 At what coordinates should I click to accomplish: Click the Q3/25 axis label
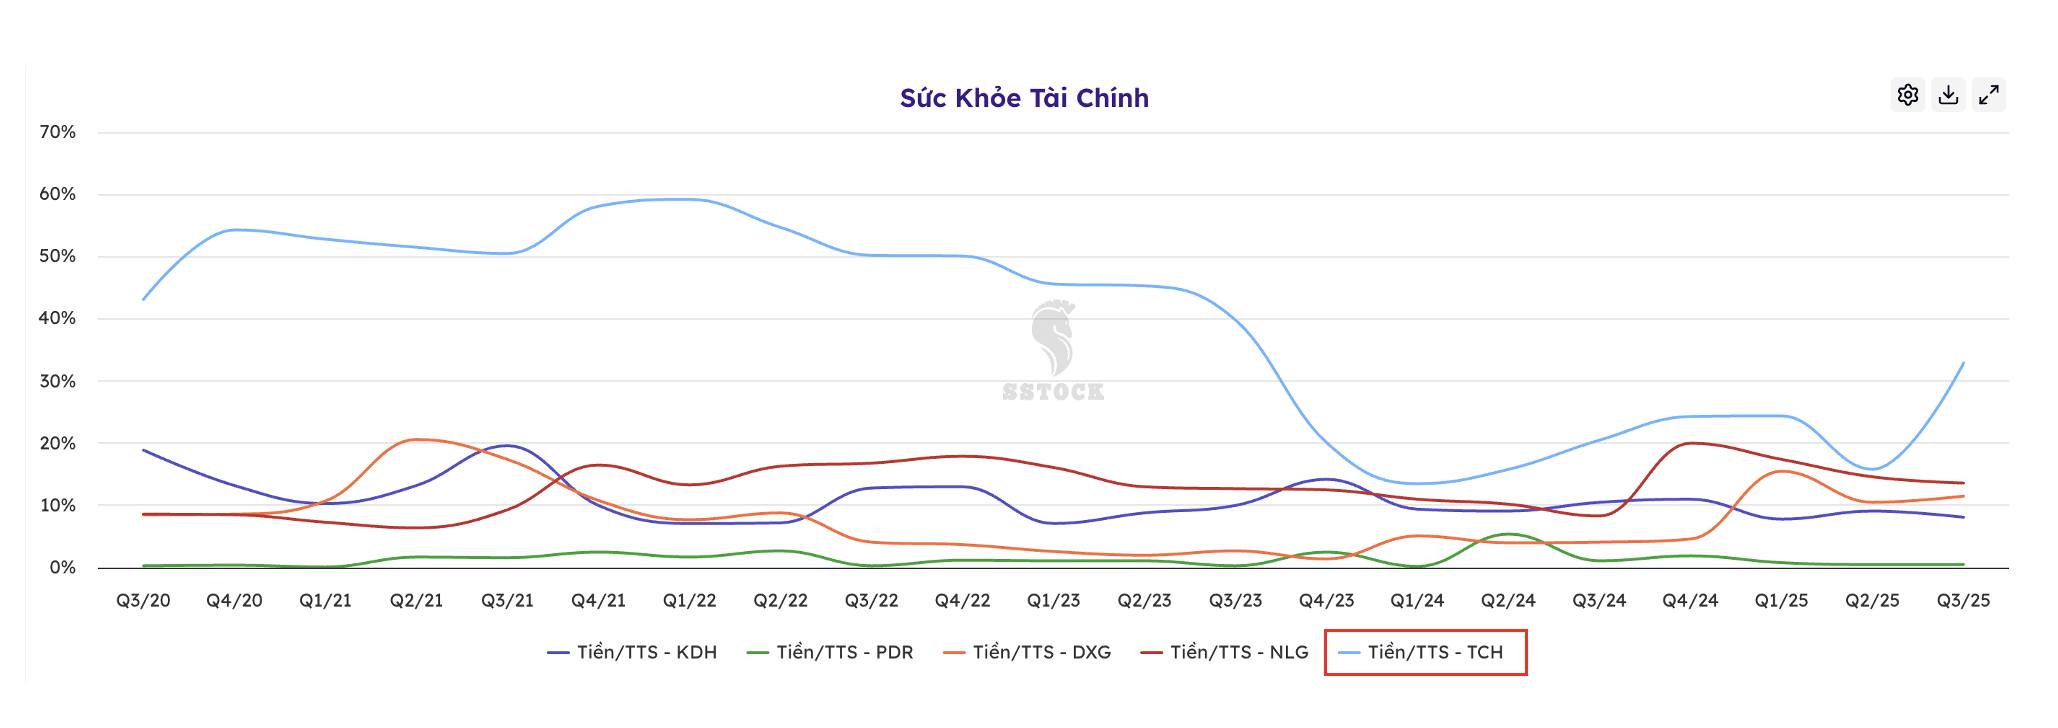click(1963, 601)
